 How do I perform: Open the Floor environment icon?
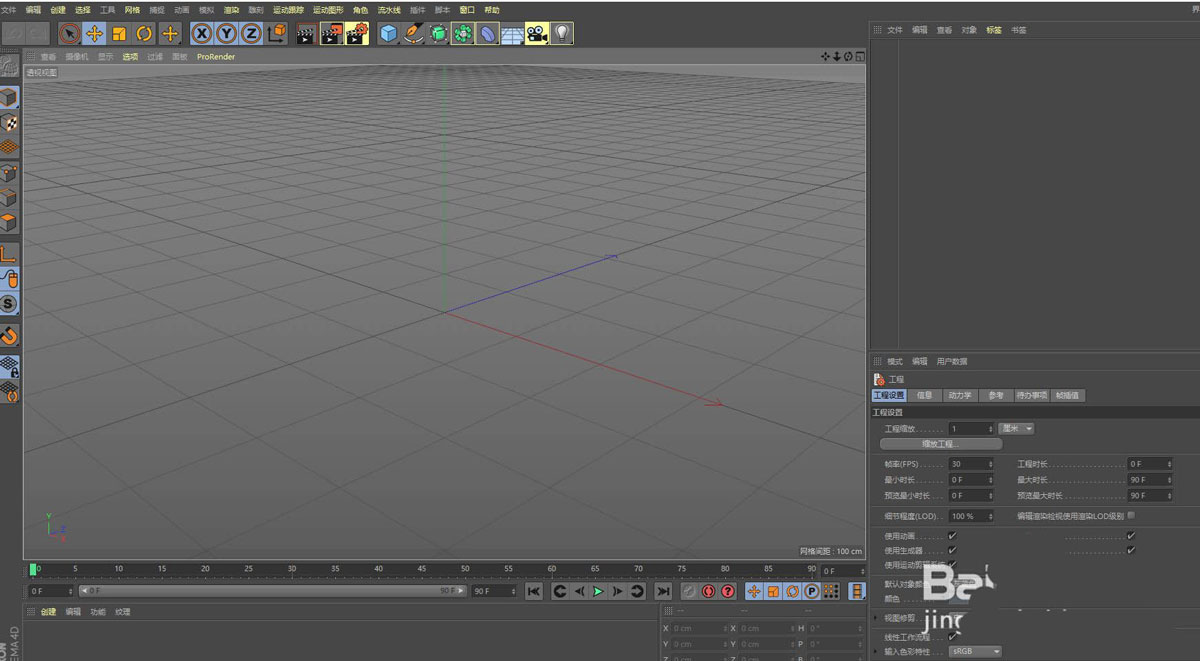click(512, 33)
